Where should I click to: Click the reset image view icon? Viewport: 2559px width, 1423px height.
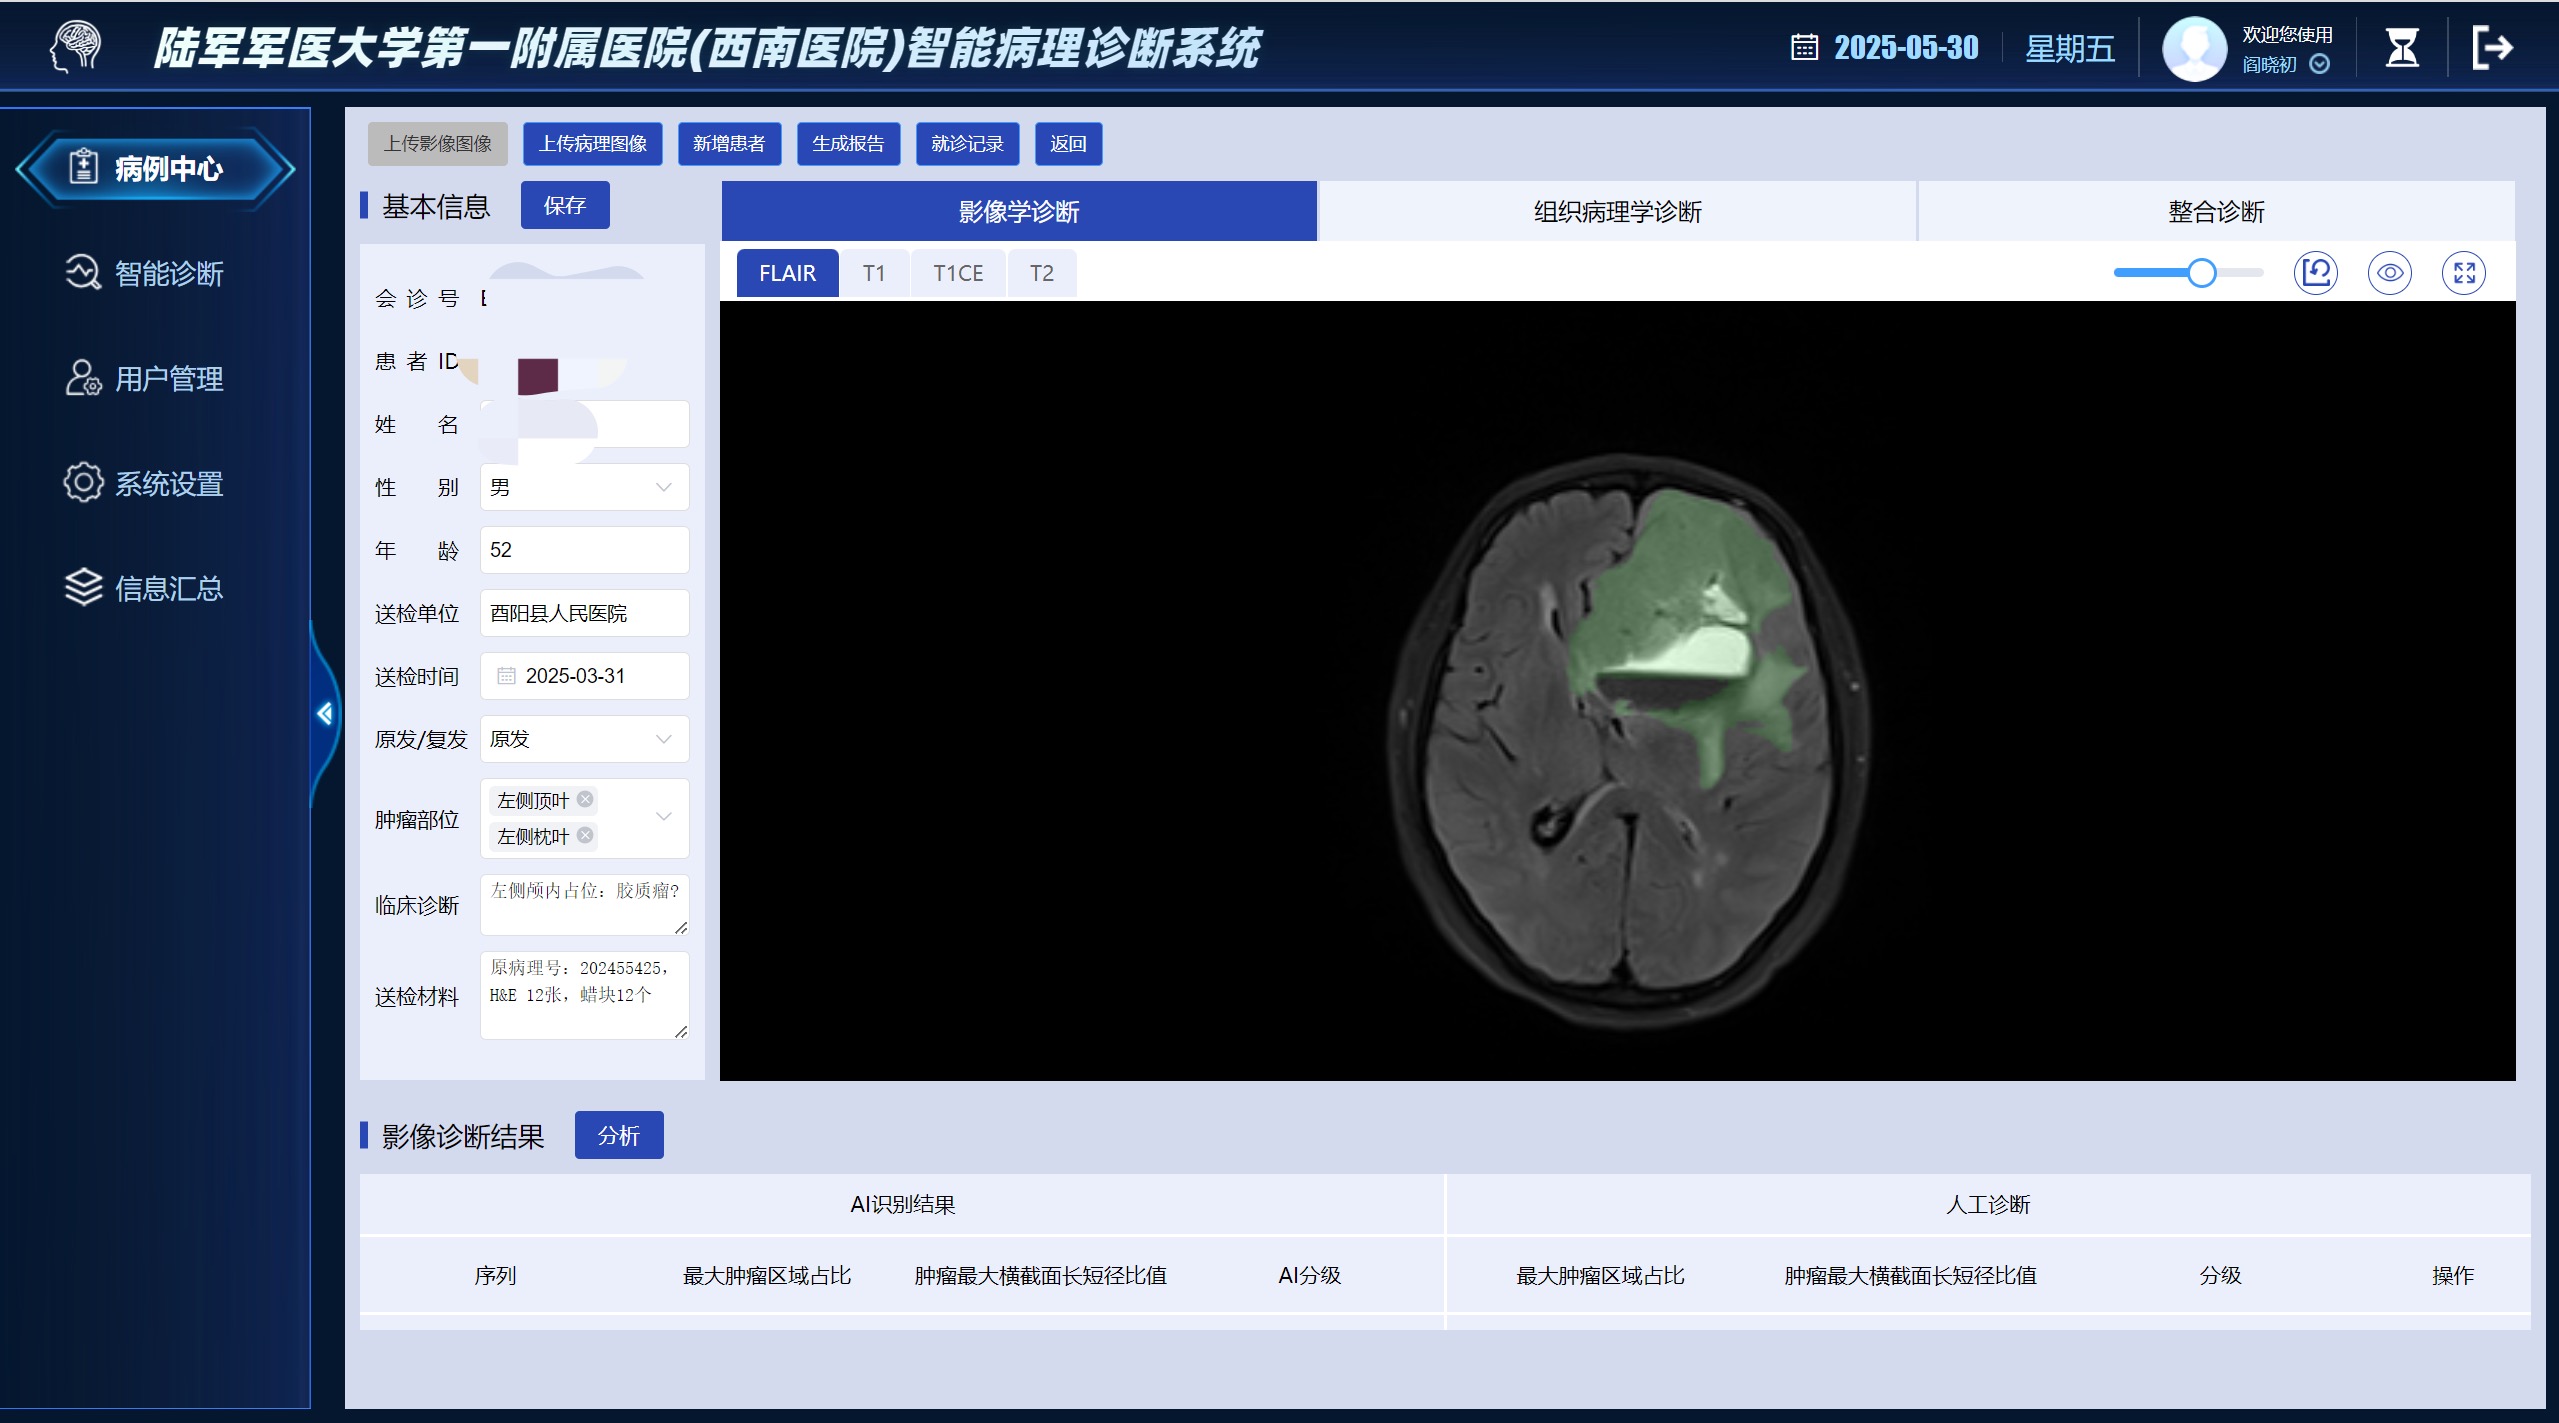2315,273
